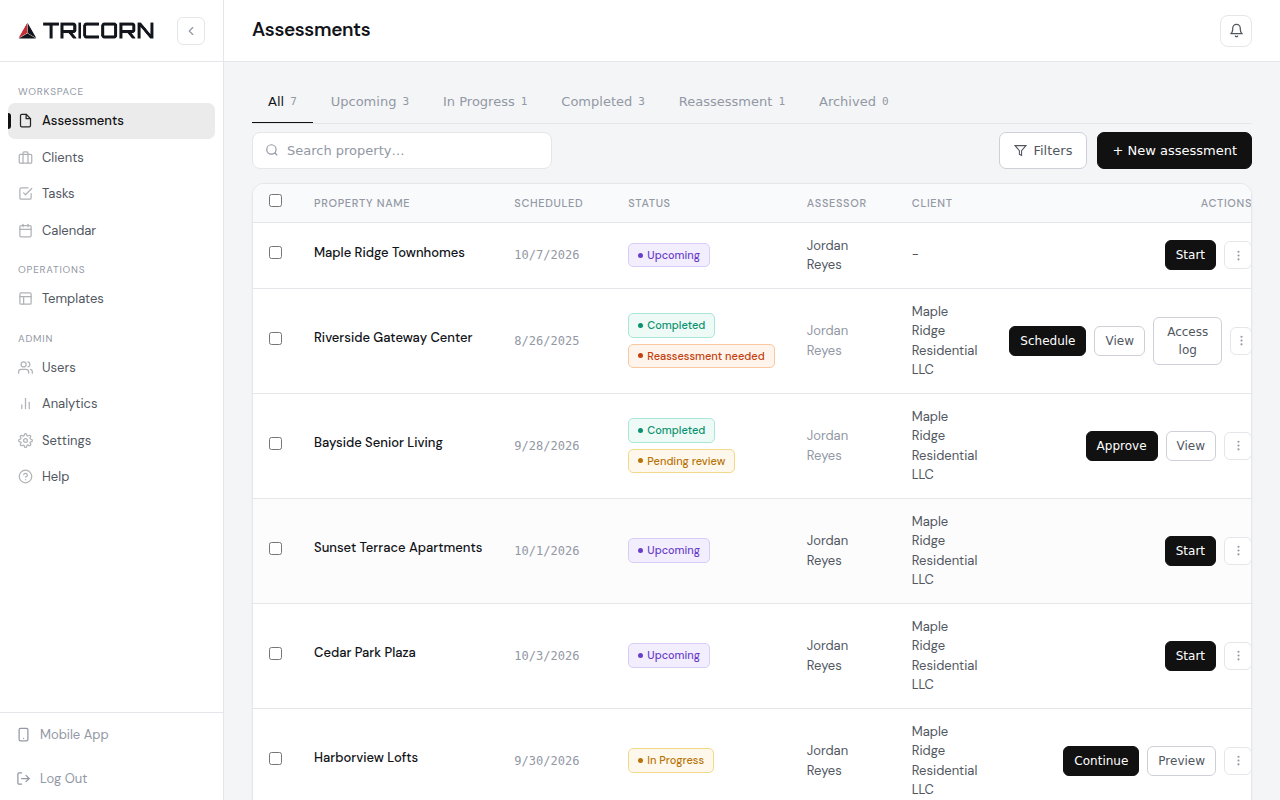Check the Bayside Senior Living row checkbox
Viewport: 1280px width, 800px height.
tap(276, 443)
